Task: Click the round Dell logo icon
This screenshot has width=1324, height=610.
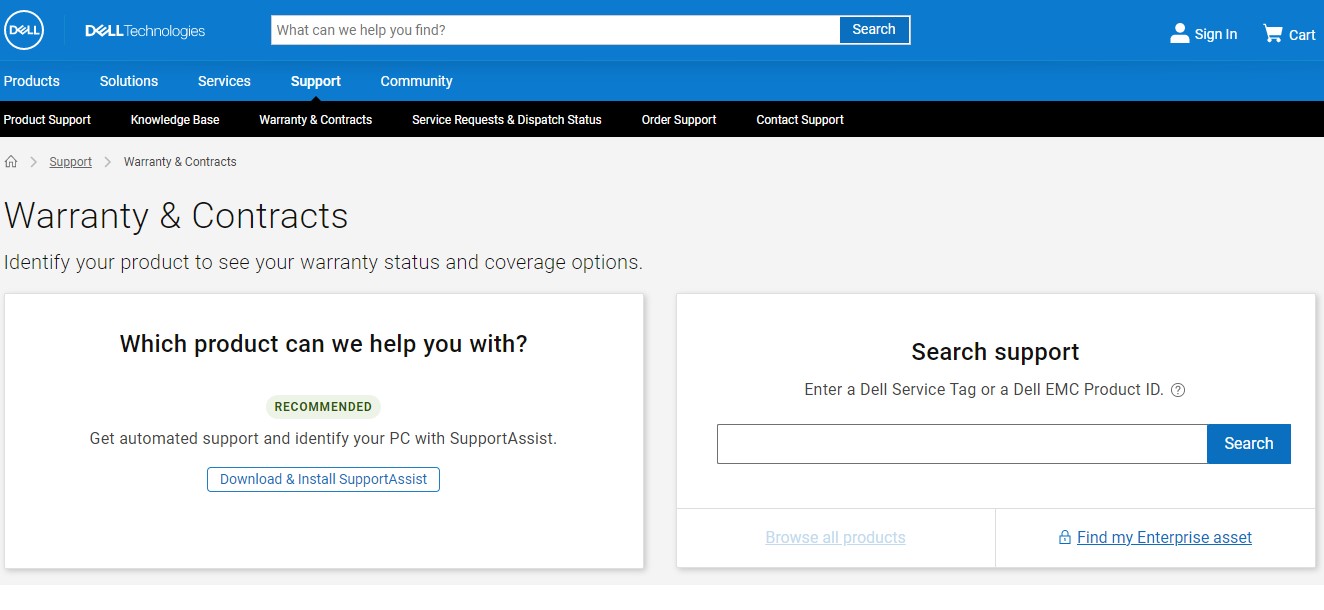Action: pos(24,31)
